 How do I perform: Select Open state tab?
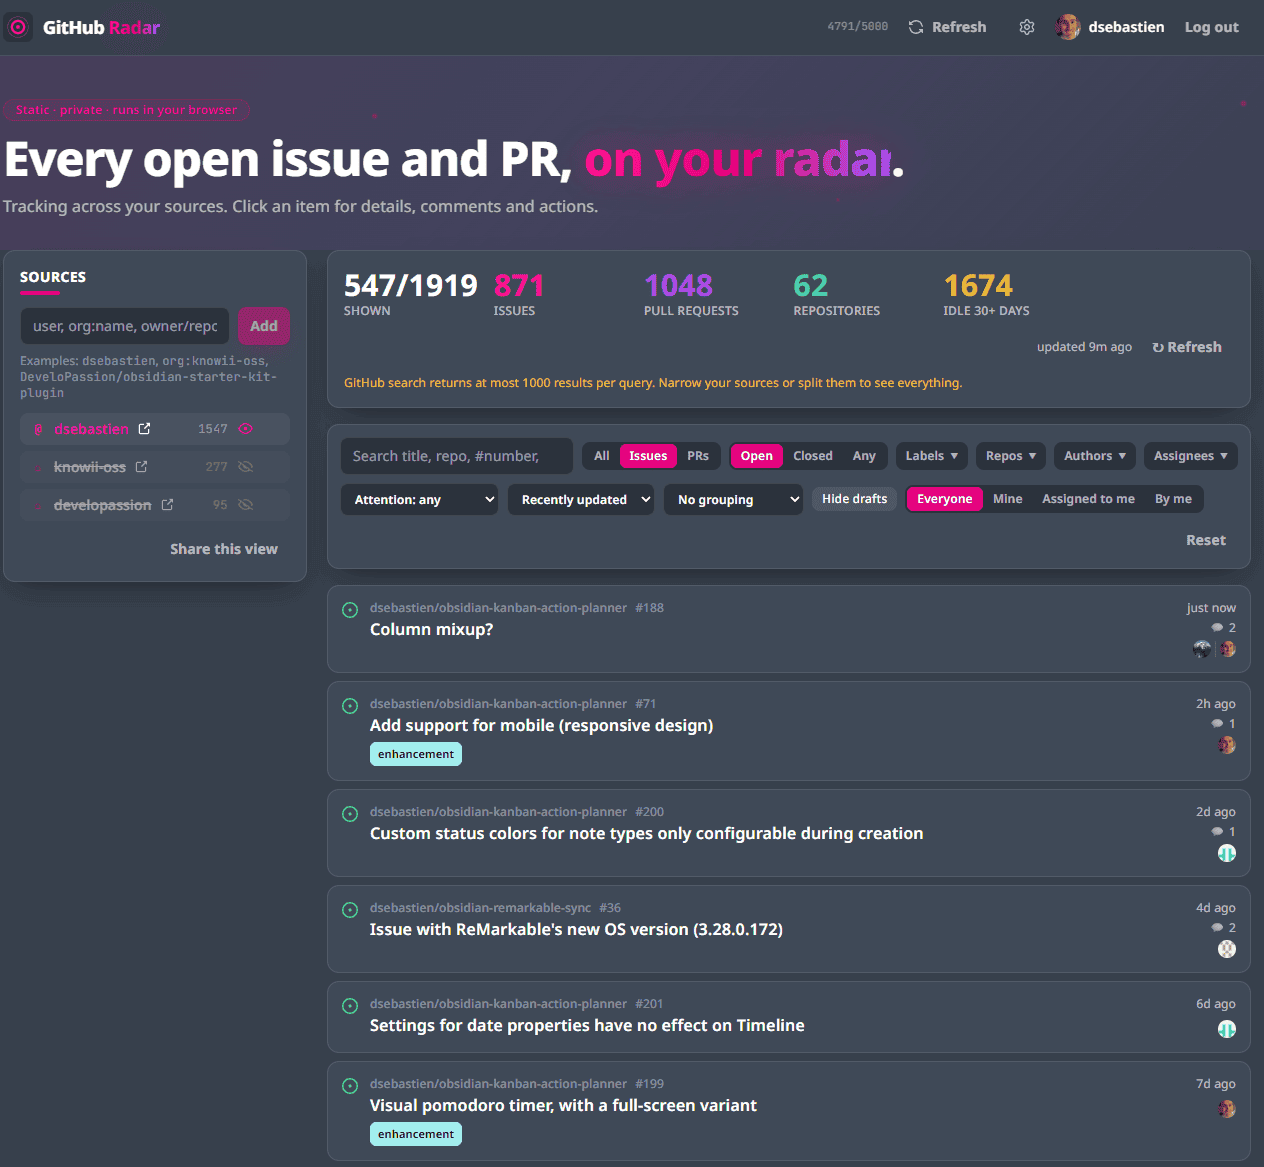(756, 456)
